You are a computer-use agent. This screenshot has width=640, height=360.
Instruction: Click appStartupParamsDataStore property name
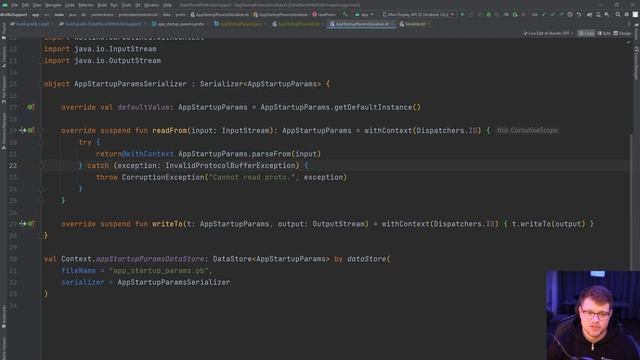(150, 259)
